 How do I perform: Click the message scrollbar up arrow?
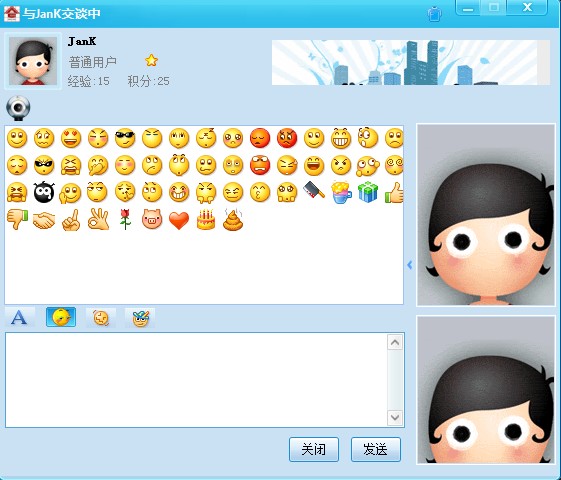pos(395,343)
